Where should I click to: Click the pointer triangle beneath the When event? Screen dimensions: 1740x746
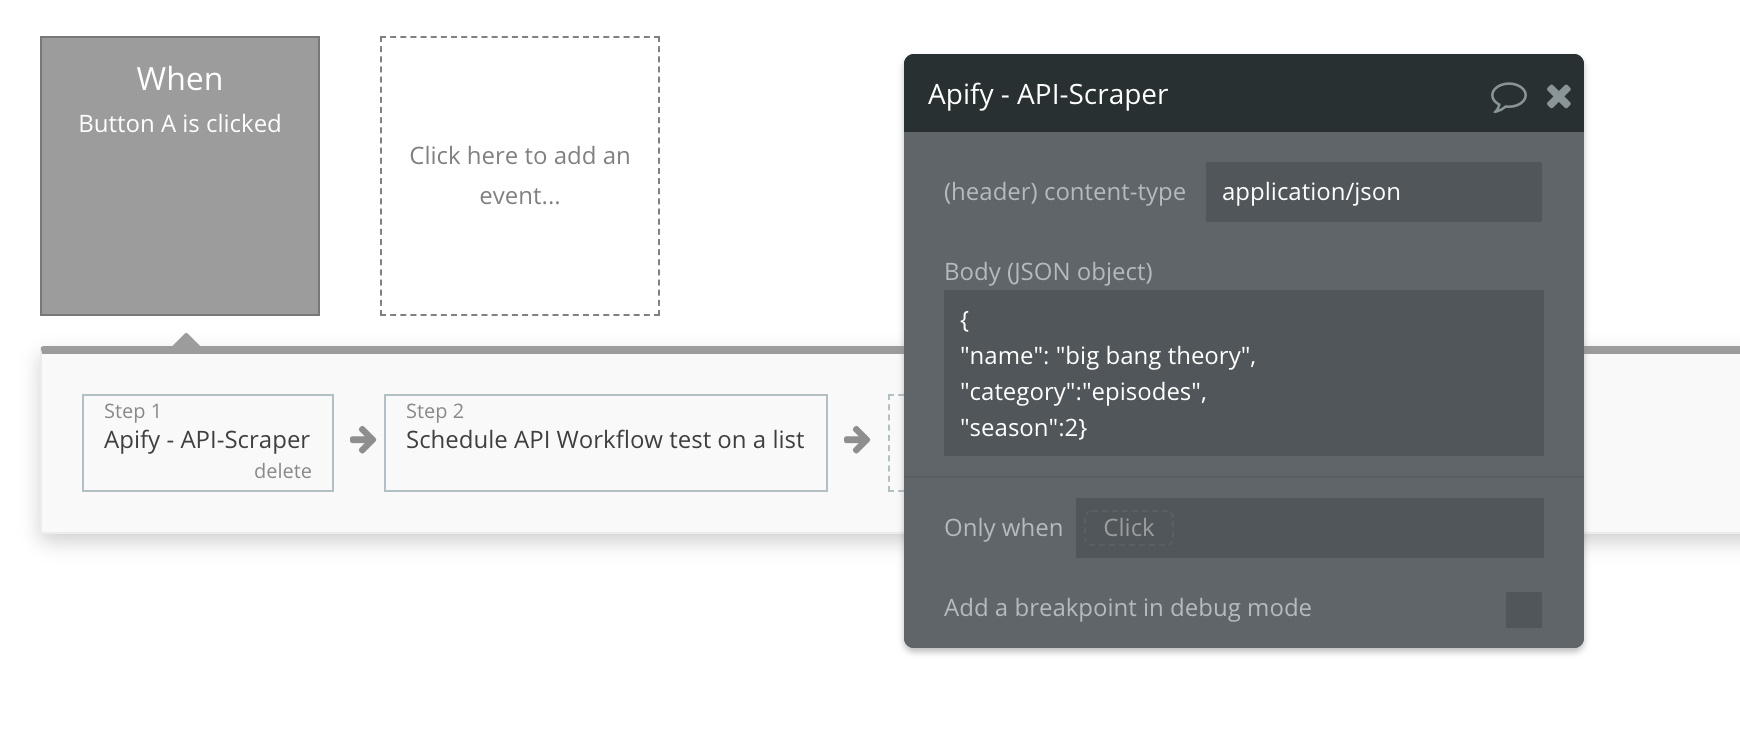pyautogui.click(x=186, y=340)
